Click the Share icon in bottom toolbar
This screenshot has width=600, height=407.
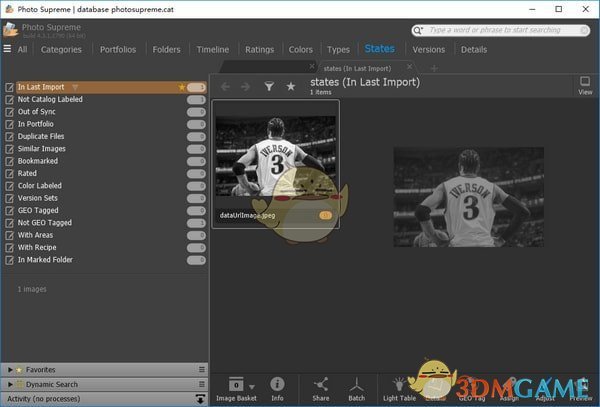click(x=321, y=387)
